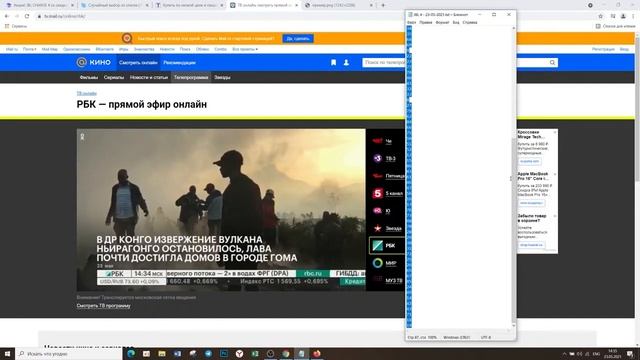The image size is (640, 360).
Task: Switch to the second browser tab
Action: (115, 5)
